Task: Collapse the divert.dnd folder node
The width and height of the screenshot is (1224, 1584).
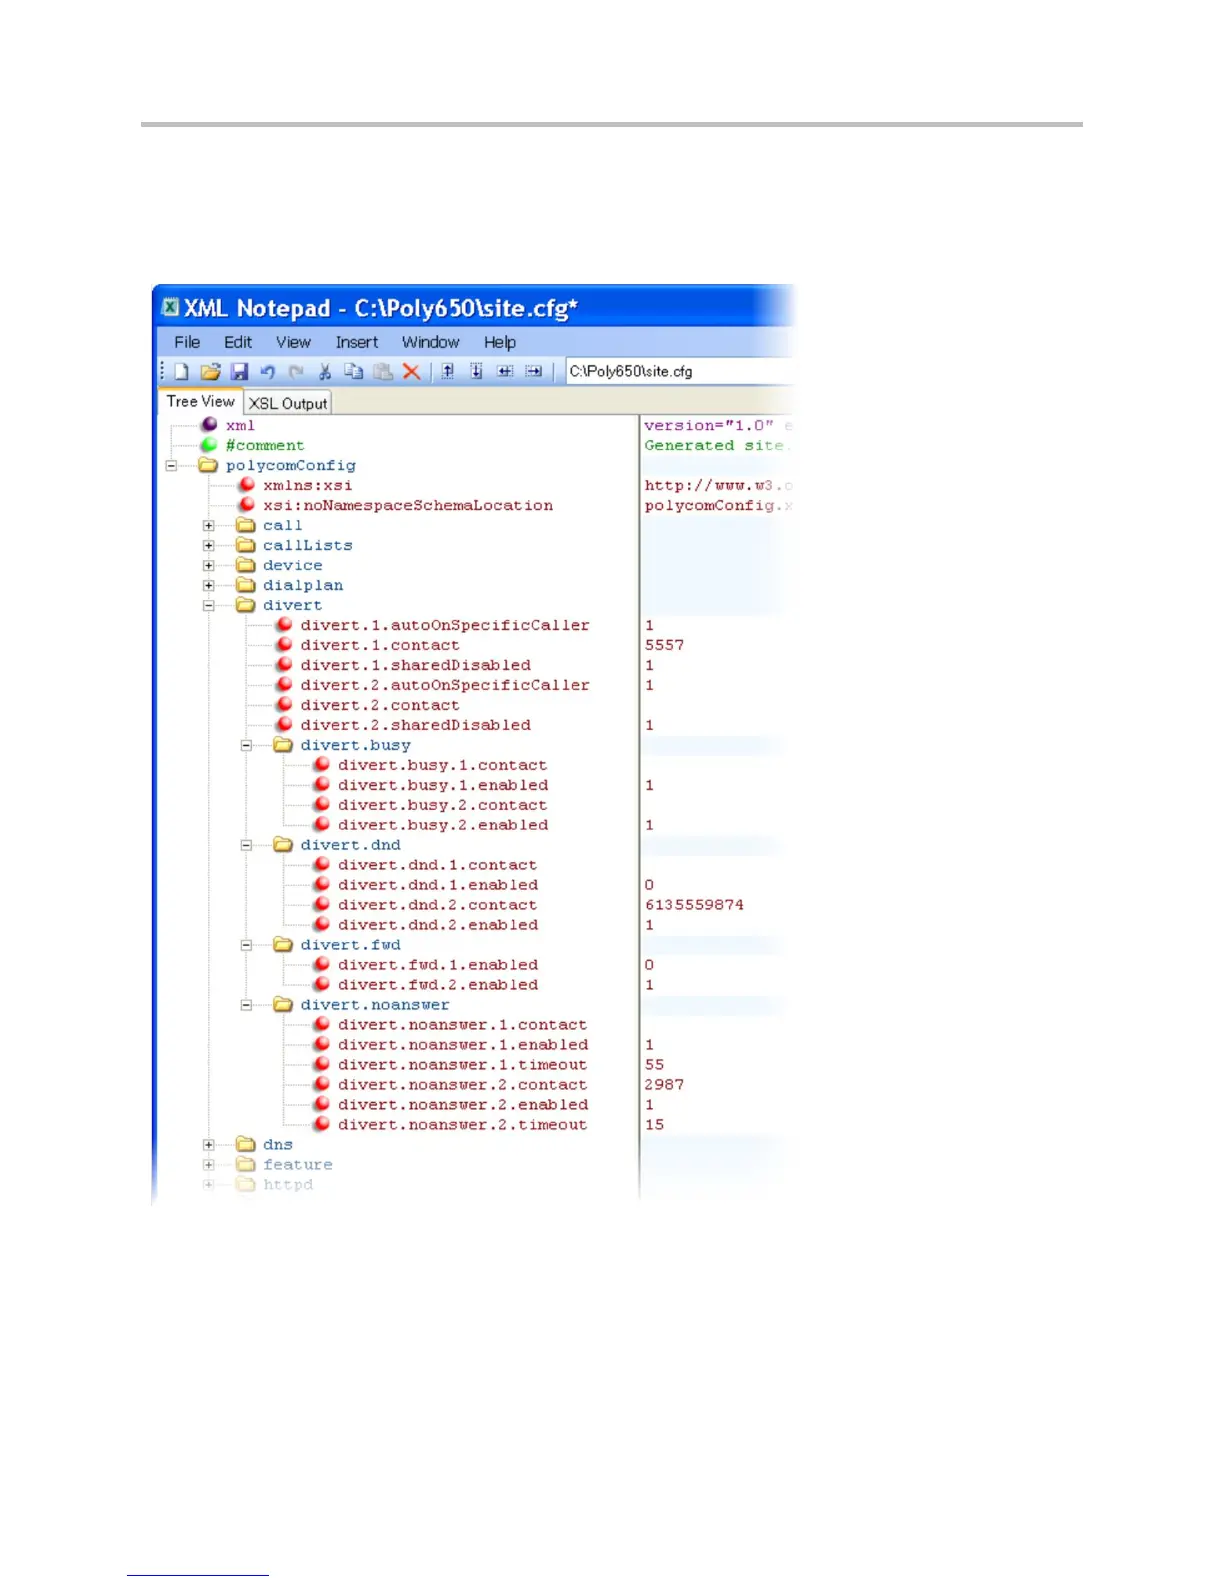Action: 246,845
